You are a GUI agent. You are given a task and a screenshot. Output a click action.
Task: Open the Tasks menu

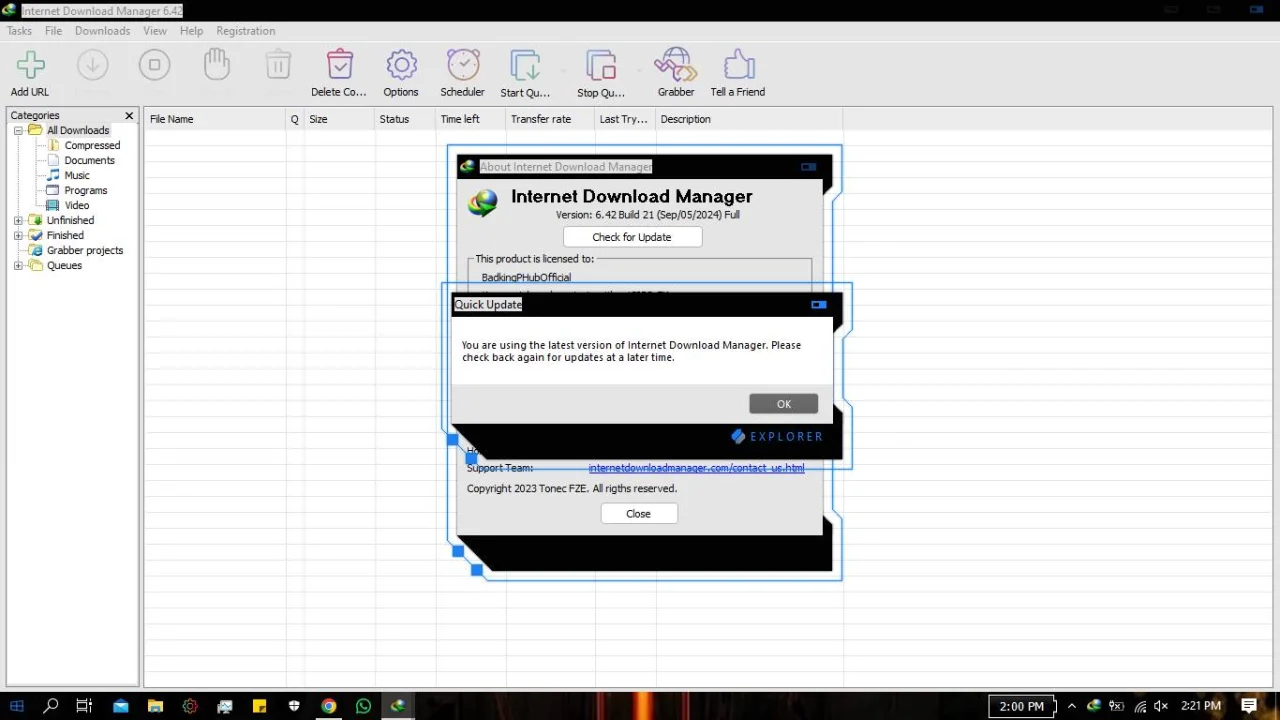point(19,31)
